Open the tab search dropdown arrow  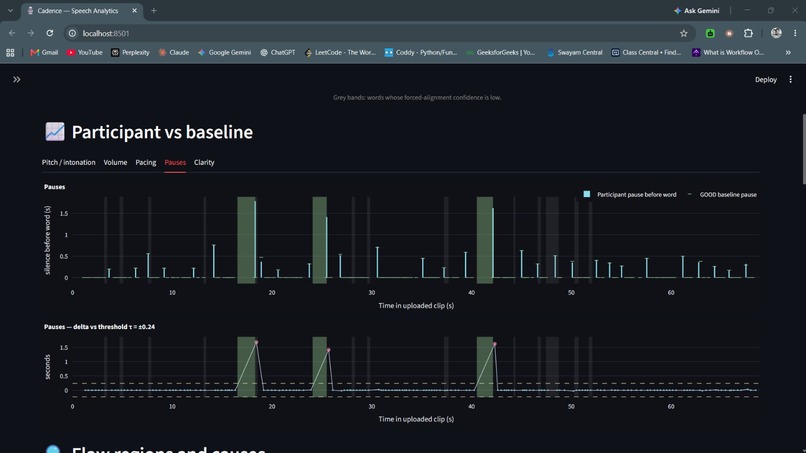[10, 10]
